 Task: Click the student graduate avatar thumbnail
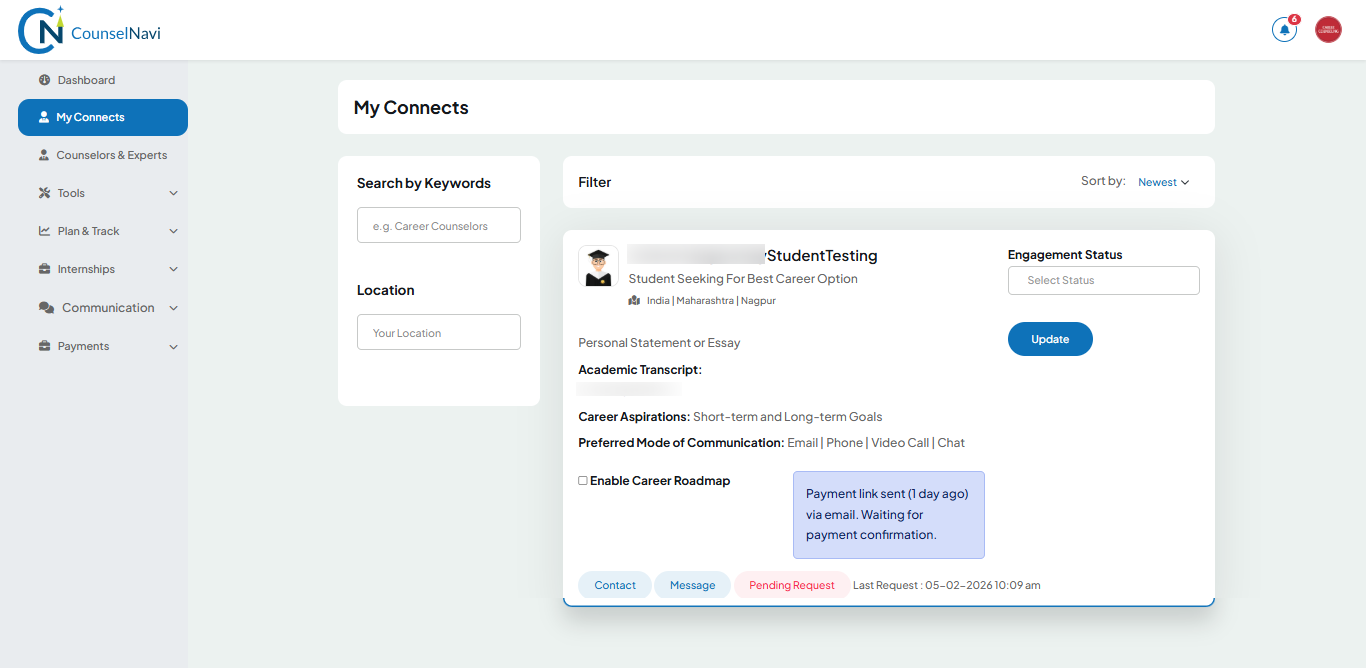coord(598,267)
